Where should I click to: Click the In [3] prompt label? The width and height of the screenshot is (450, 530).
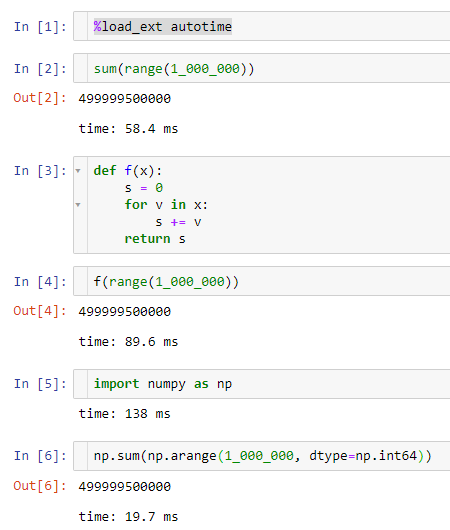point(40,171)
